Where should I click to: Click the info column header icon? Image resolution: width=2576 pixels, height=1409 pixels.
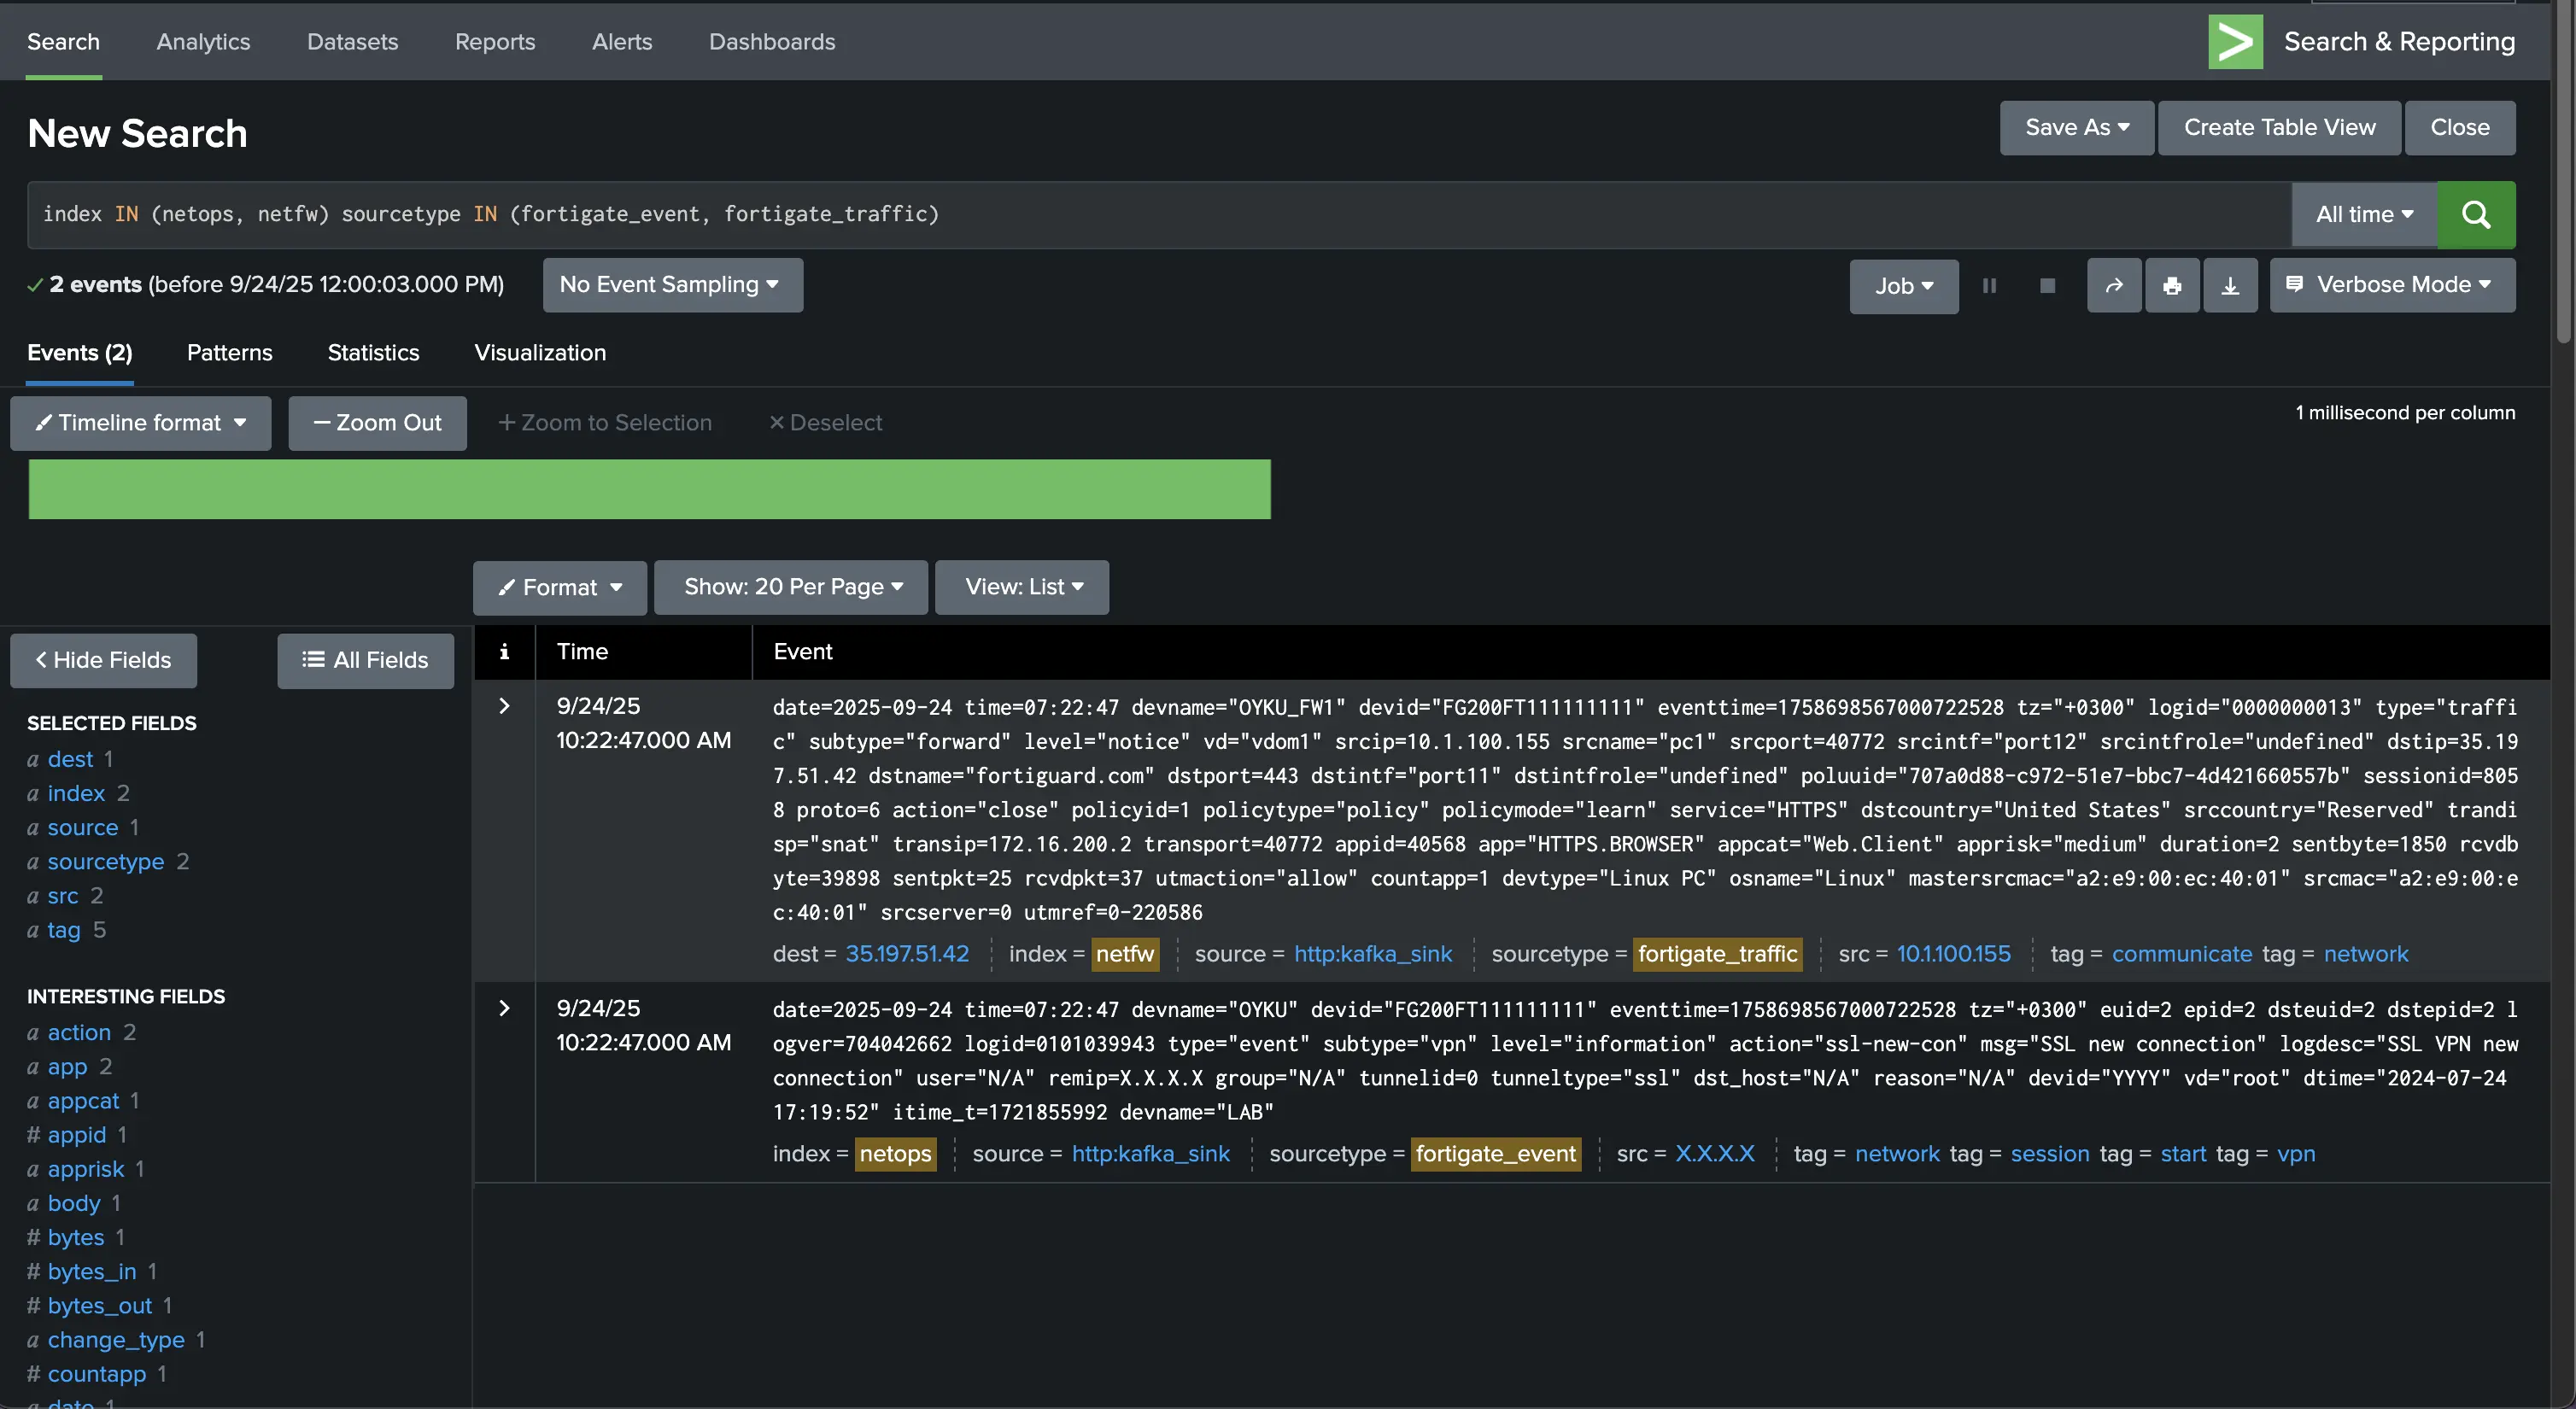tap(504, 652)
